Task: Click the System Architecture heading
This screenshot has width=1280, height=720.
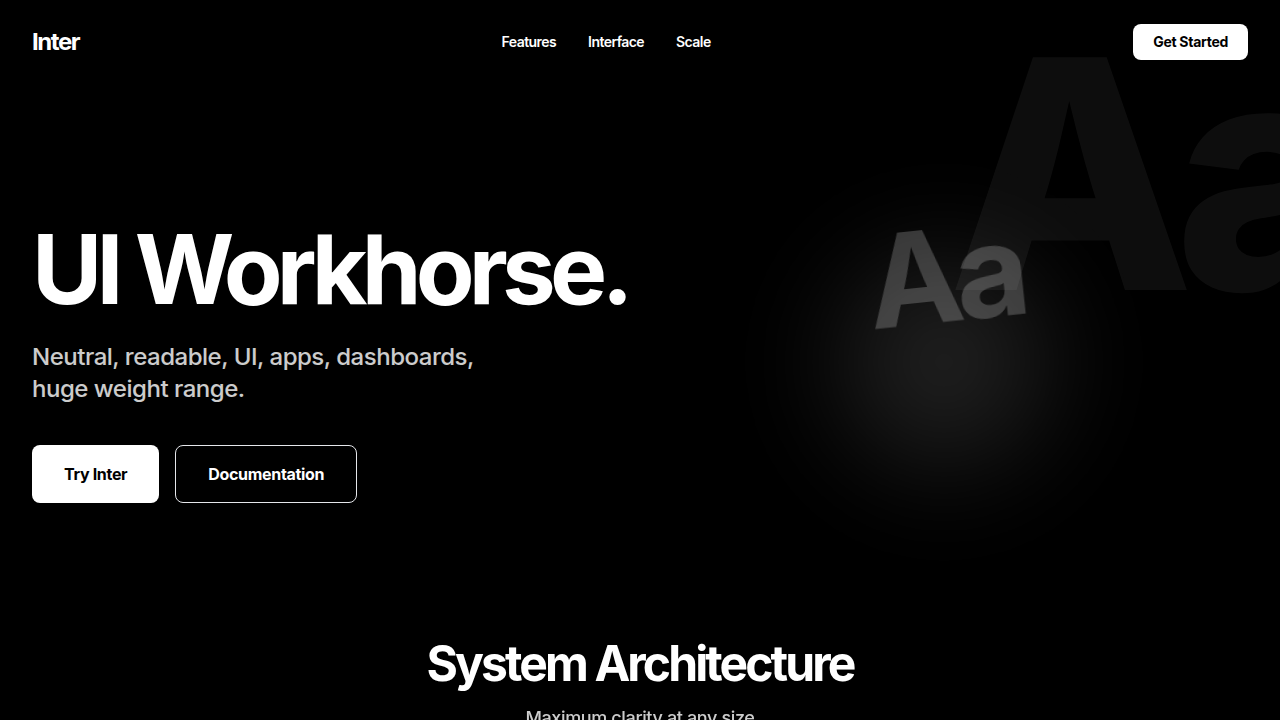Action: [640, 664]
